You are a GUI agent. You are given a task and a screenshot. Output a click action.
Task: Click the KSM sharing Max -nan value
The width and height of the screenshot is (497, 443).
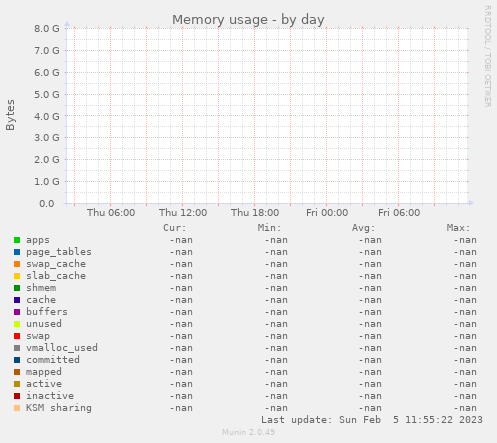(465, 408)
